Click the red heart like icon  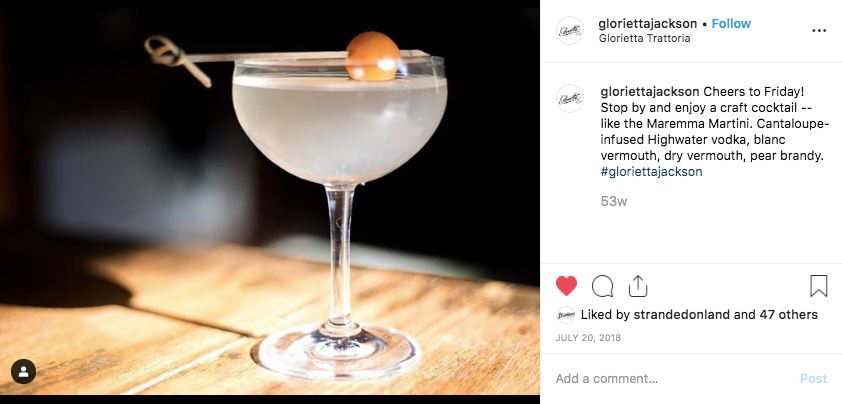566,286
